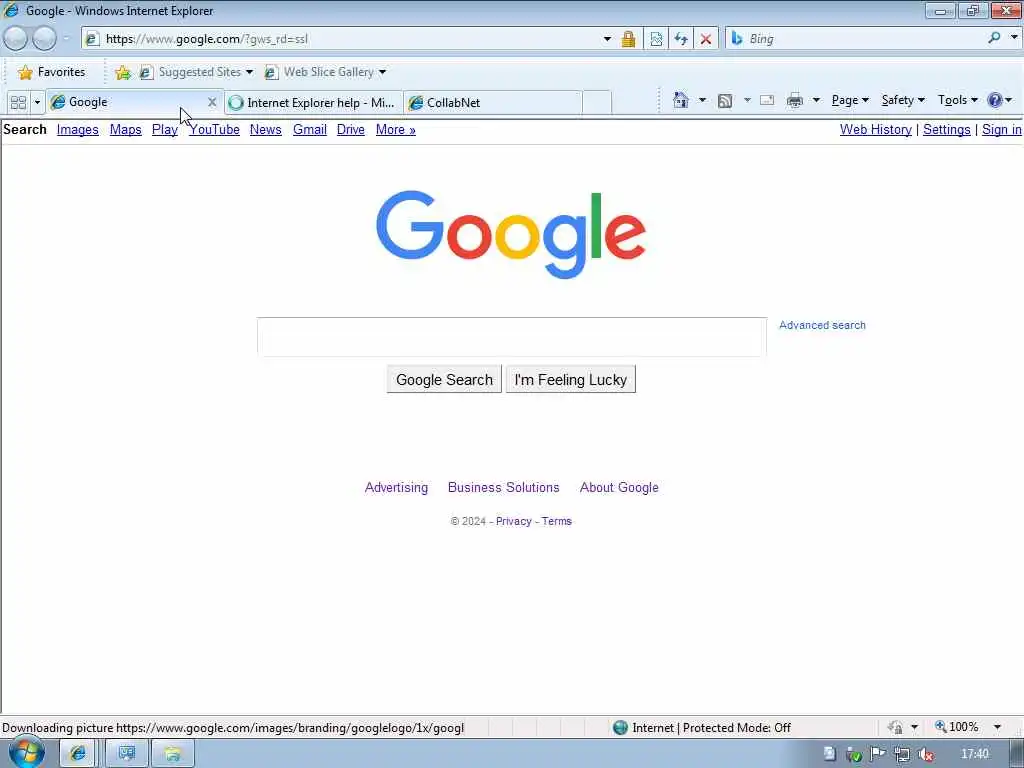
Task: Open the Images link
Action: click(78, 129)
